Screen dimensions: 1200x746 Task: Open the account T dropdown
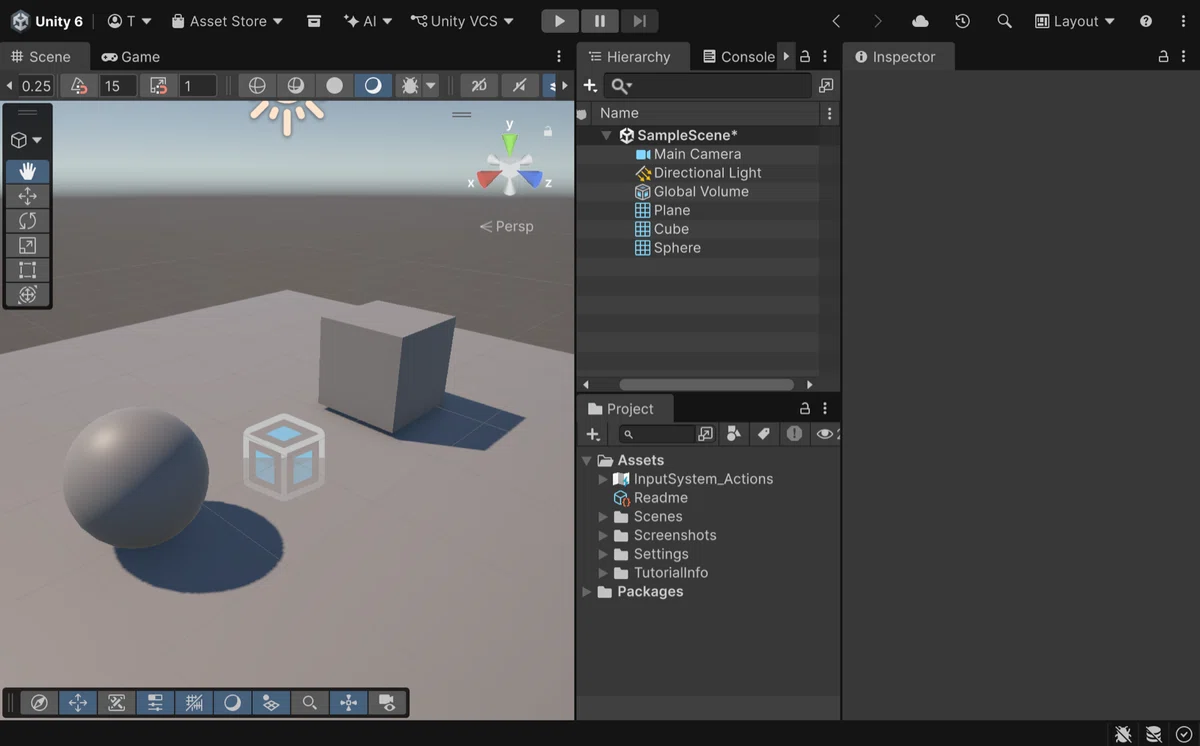tap(129, 21)
